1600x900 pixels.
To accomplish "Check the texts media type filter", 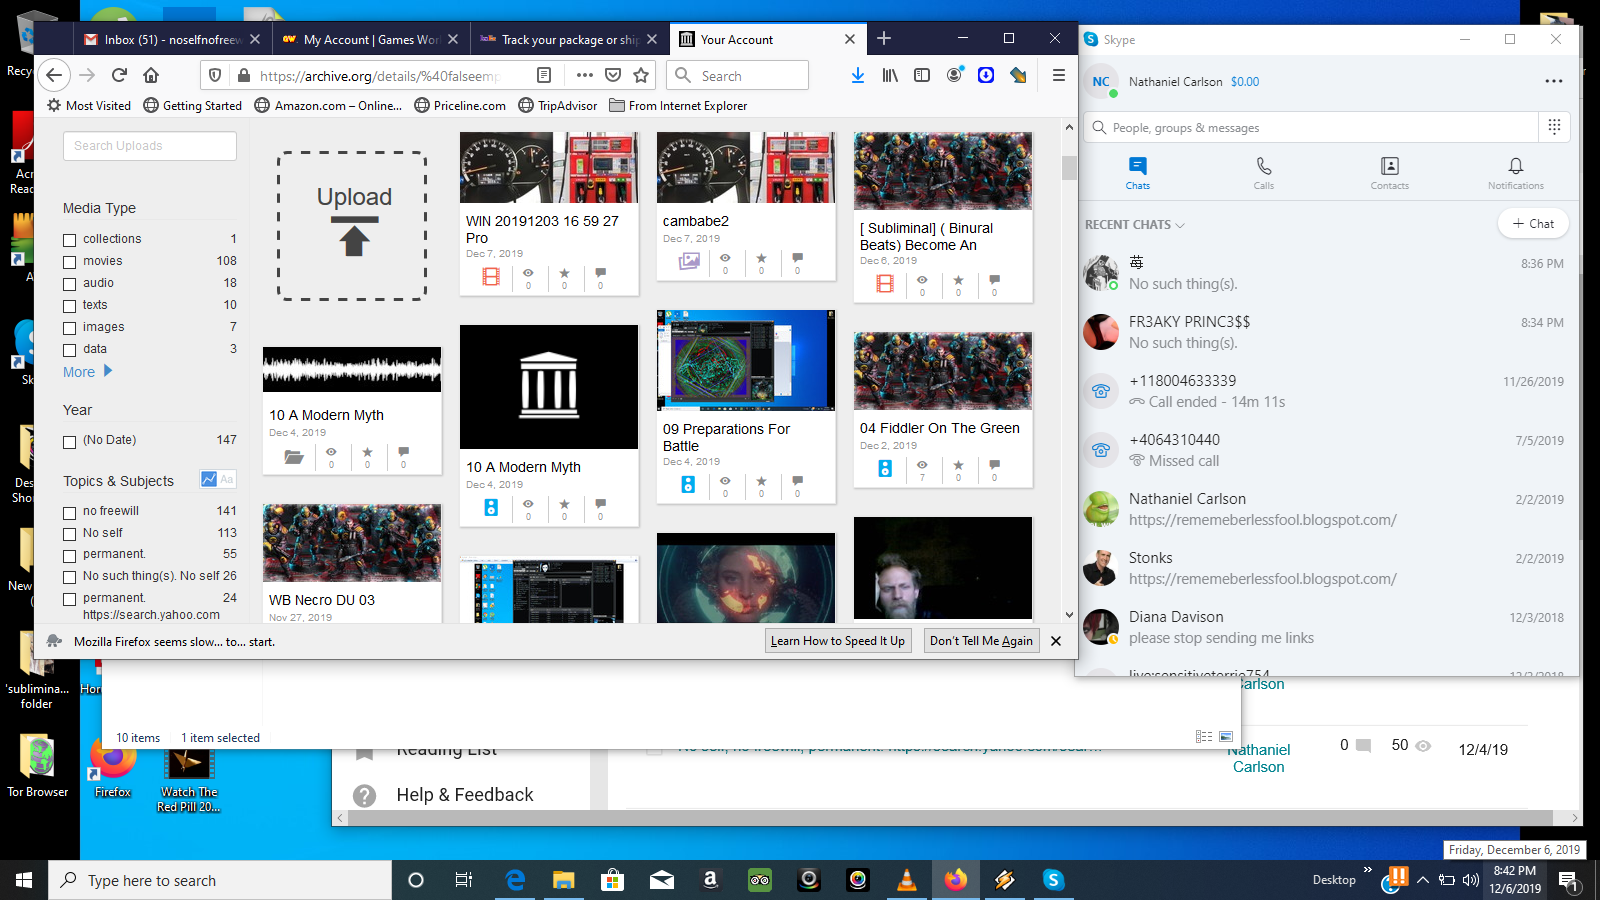I will (x=70, y=306).
